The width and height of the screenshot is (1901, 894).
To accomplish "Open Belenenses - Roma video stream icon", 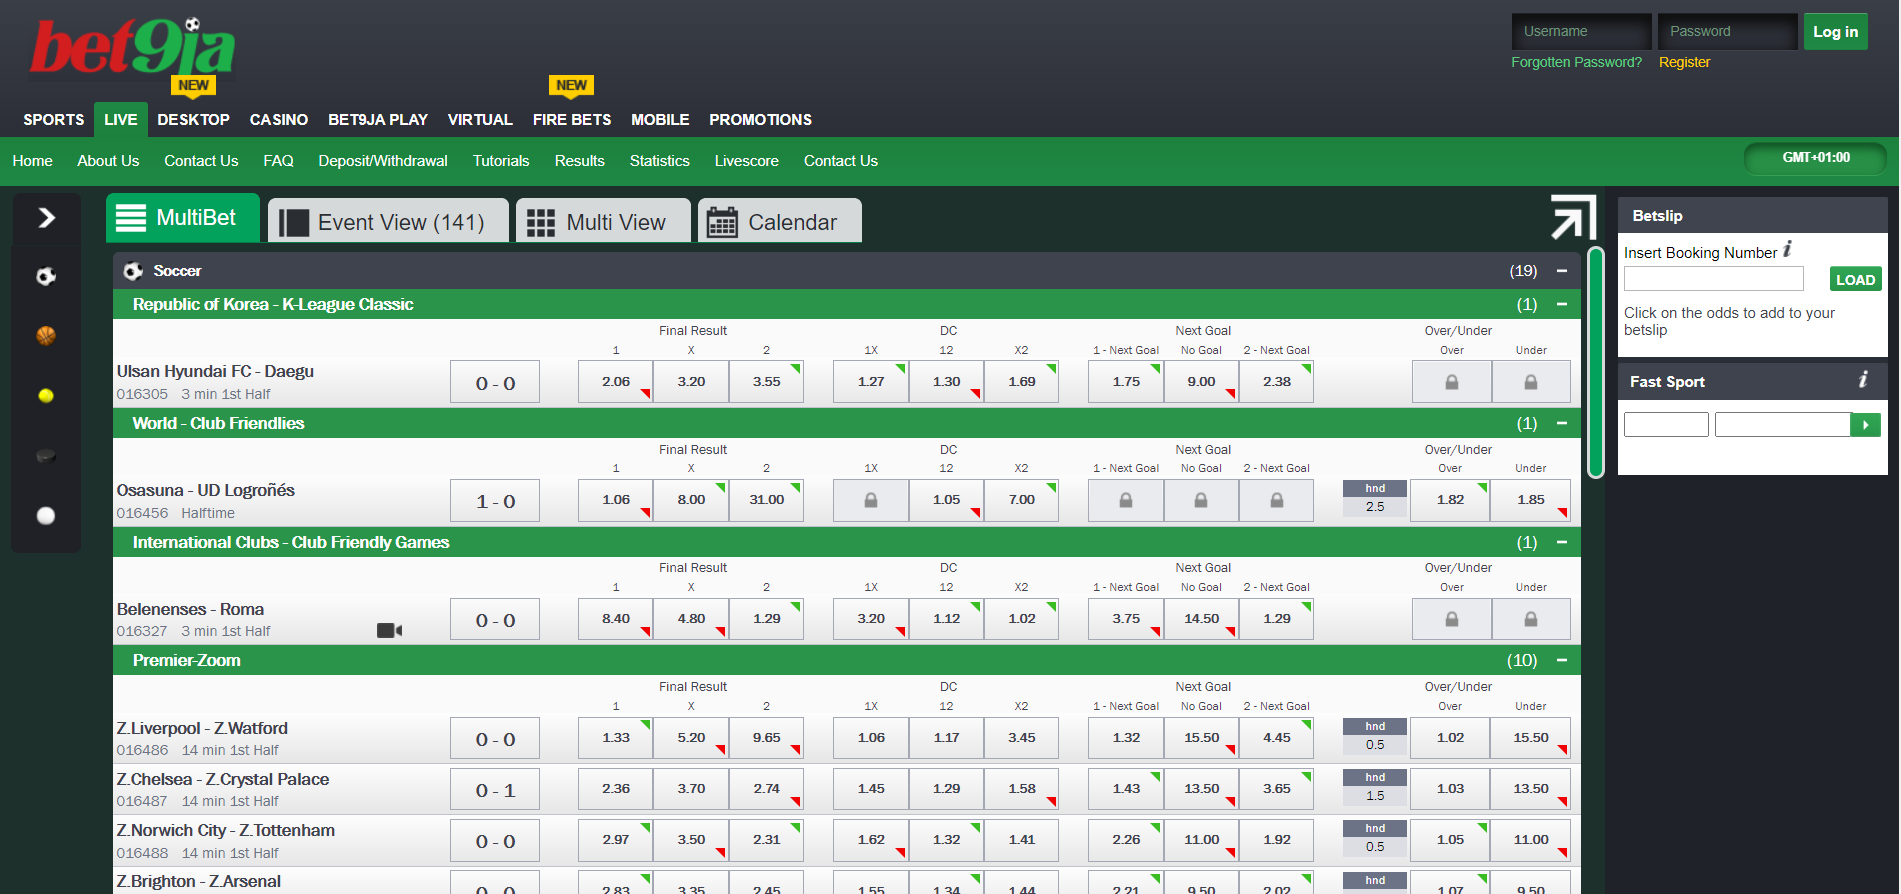I will tap(389, 630).
